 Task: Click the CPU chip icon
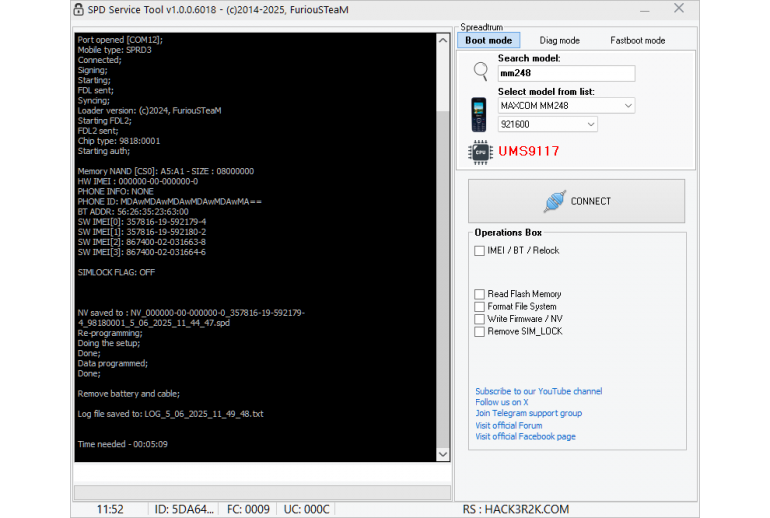click(480, 152)
